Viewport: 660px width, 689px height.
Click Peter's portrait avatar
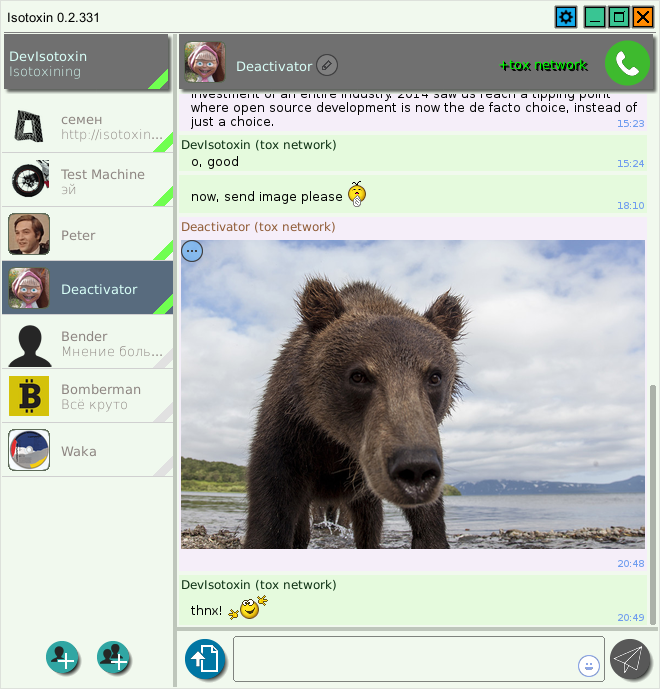point(29,234)
